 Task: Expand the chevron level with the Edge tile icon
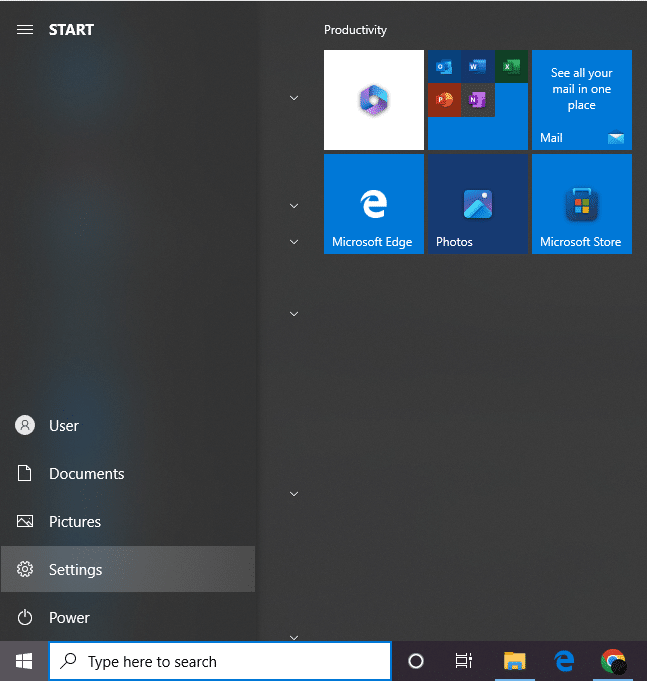(294, 206)
